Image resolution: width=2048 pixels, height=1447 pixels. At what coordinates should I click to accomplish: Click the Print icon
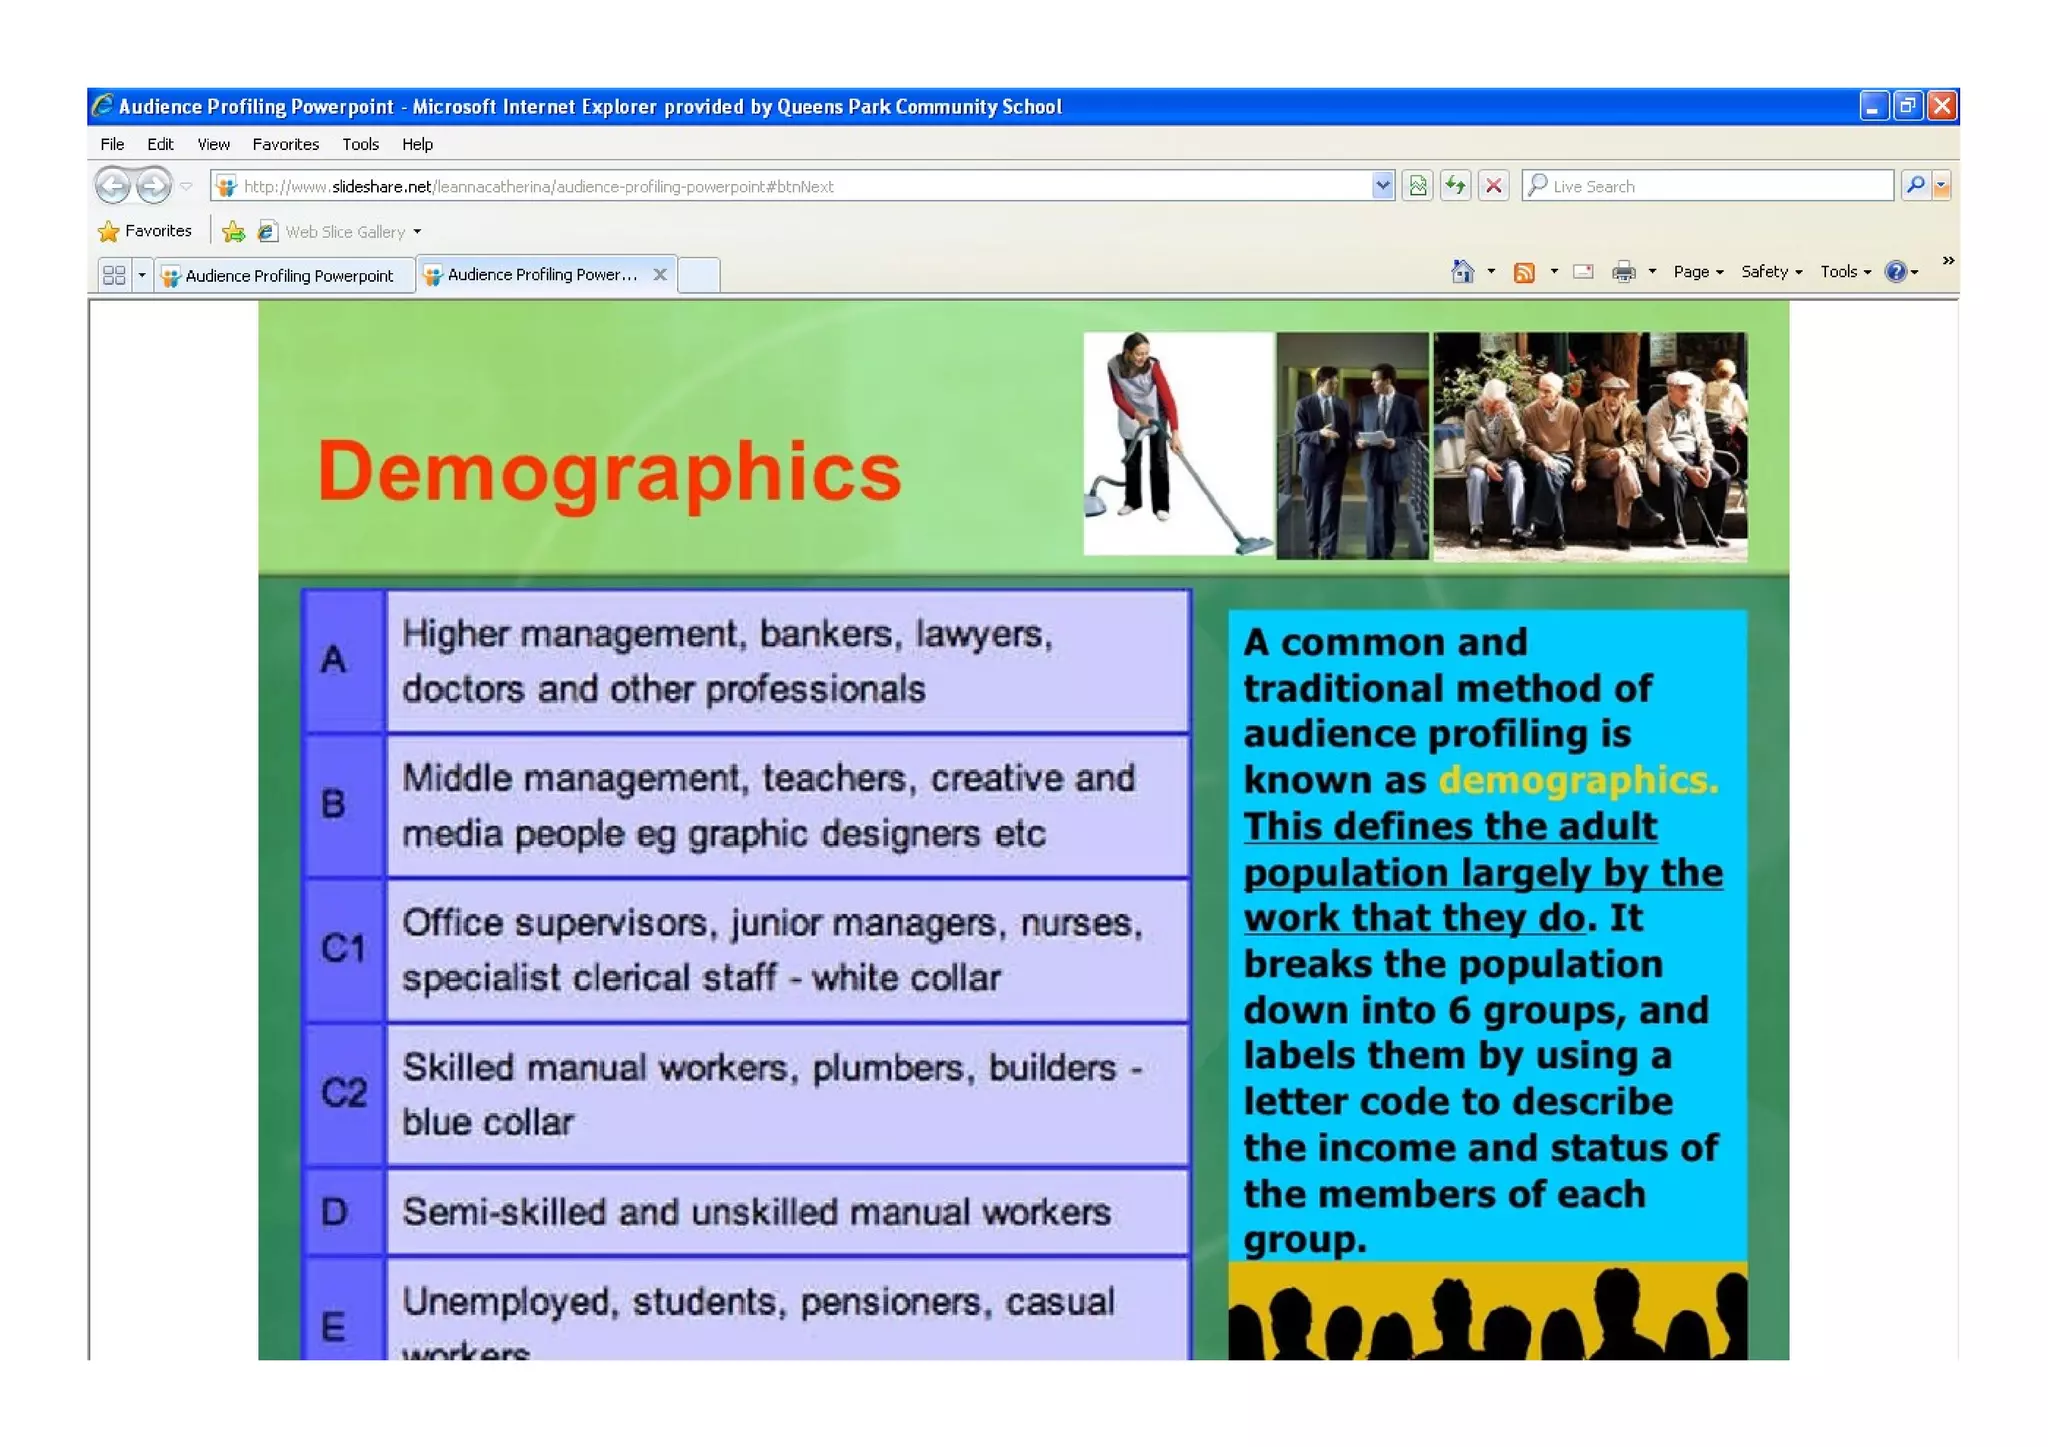pyautogui.click(x=1623, y=272)
